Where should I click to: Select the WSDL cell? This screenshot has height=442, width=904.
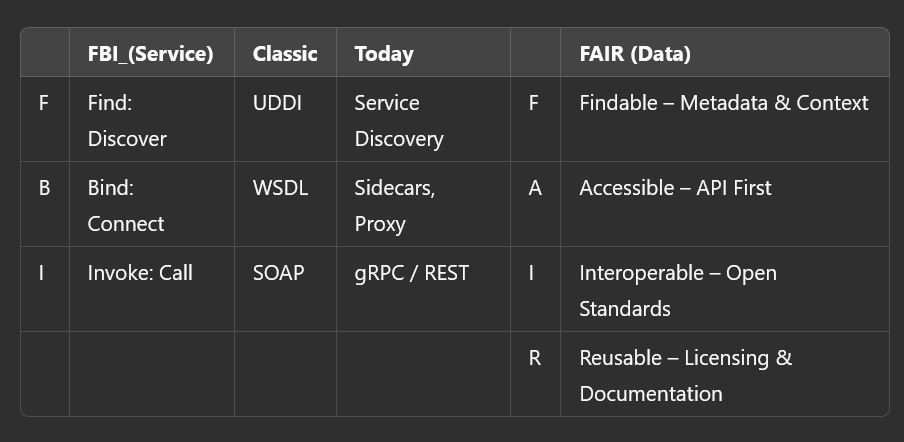[x=280, y=188]
